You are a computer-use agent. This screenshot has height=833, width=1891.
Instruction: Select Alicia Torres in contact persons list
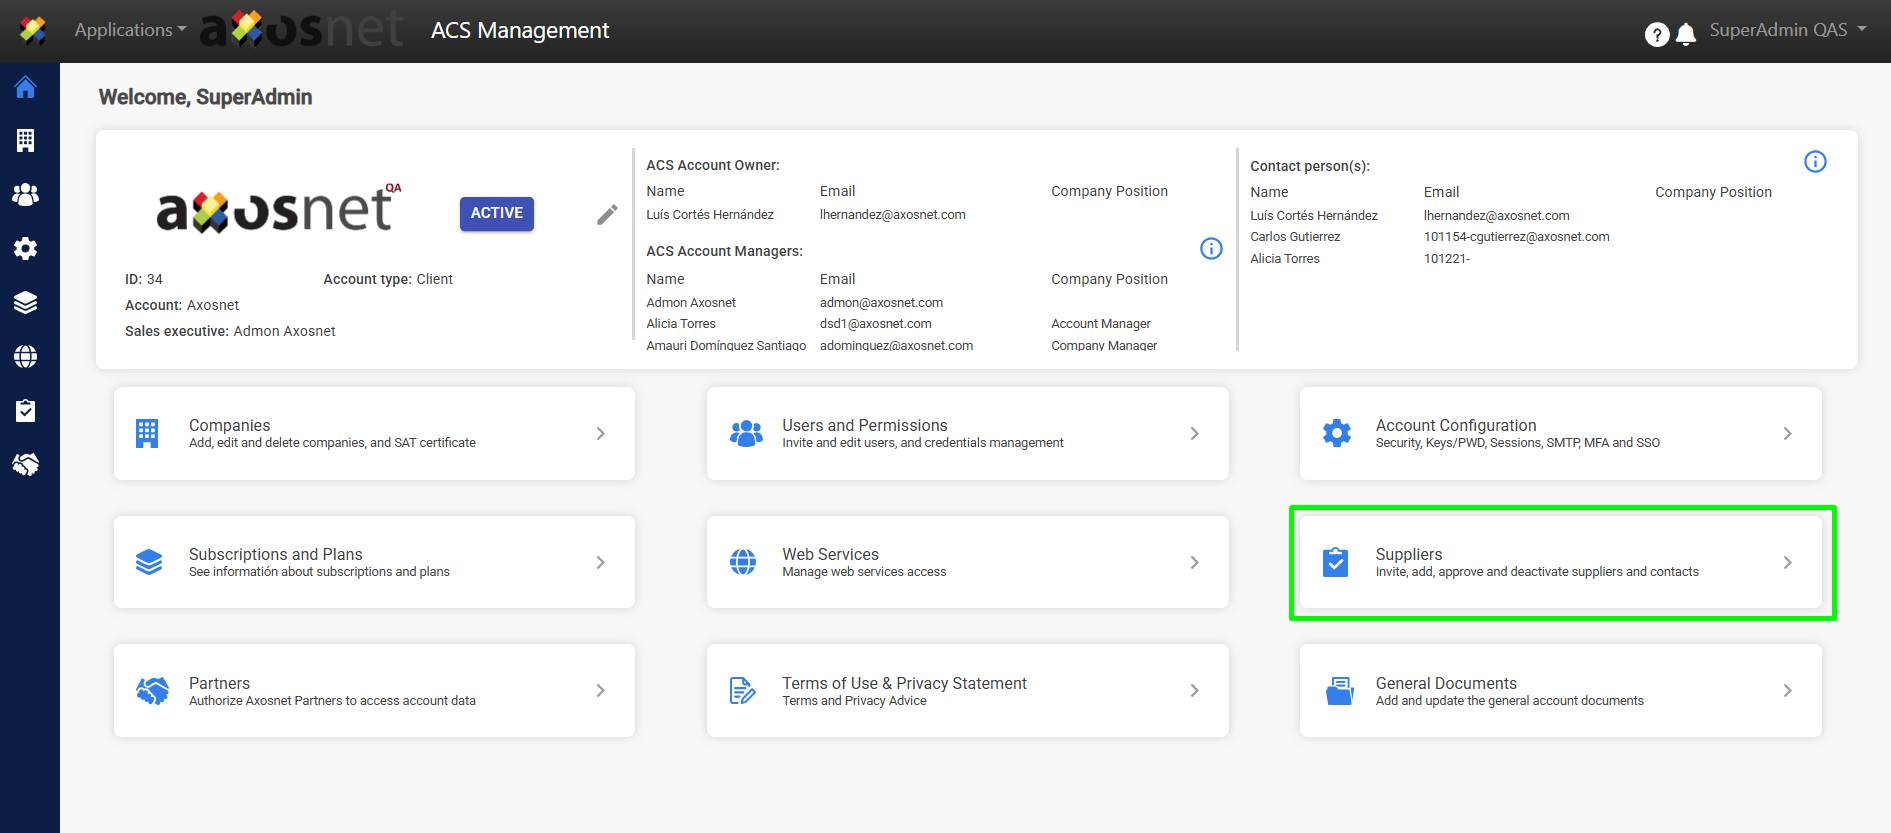1285,259
